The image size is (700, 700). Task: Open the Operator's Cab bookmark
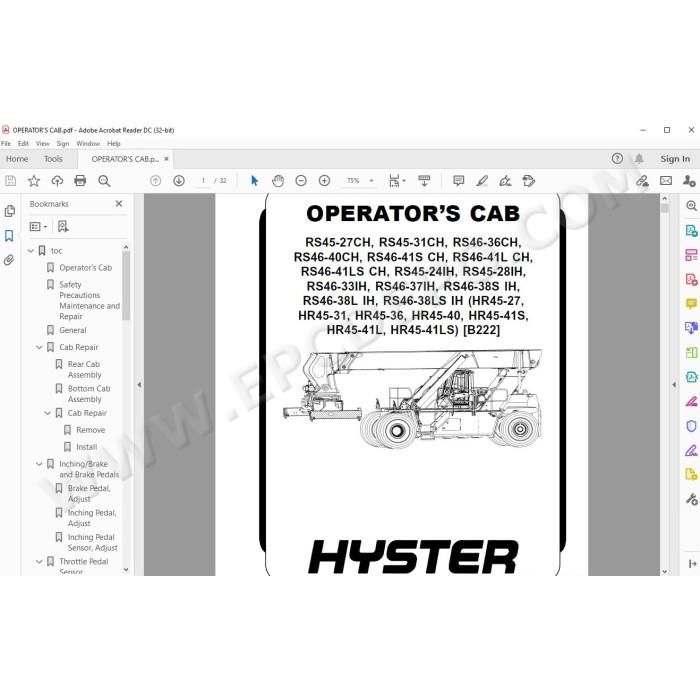pyautogui.click(x=85, y=268)
